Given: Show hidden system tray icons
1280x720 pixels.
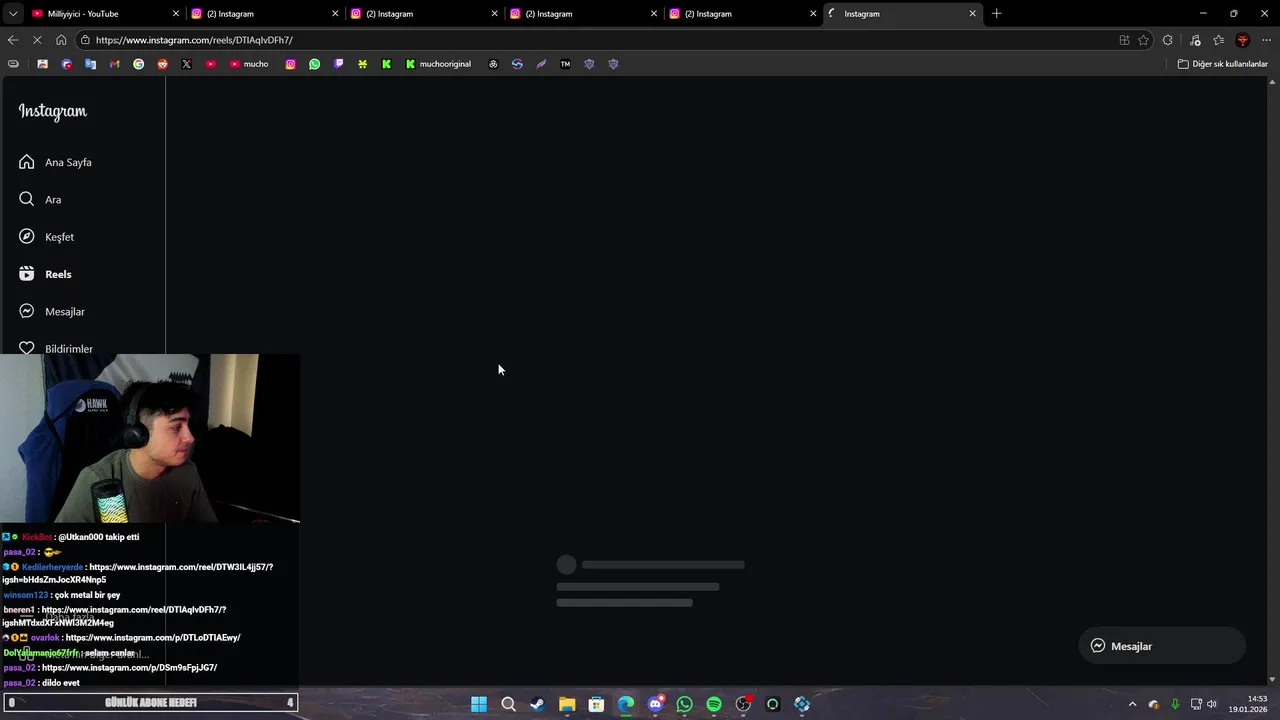Looking at the screenshot, I should [x=1132, y=704].
